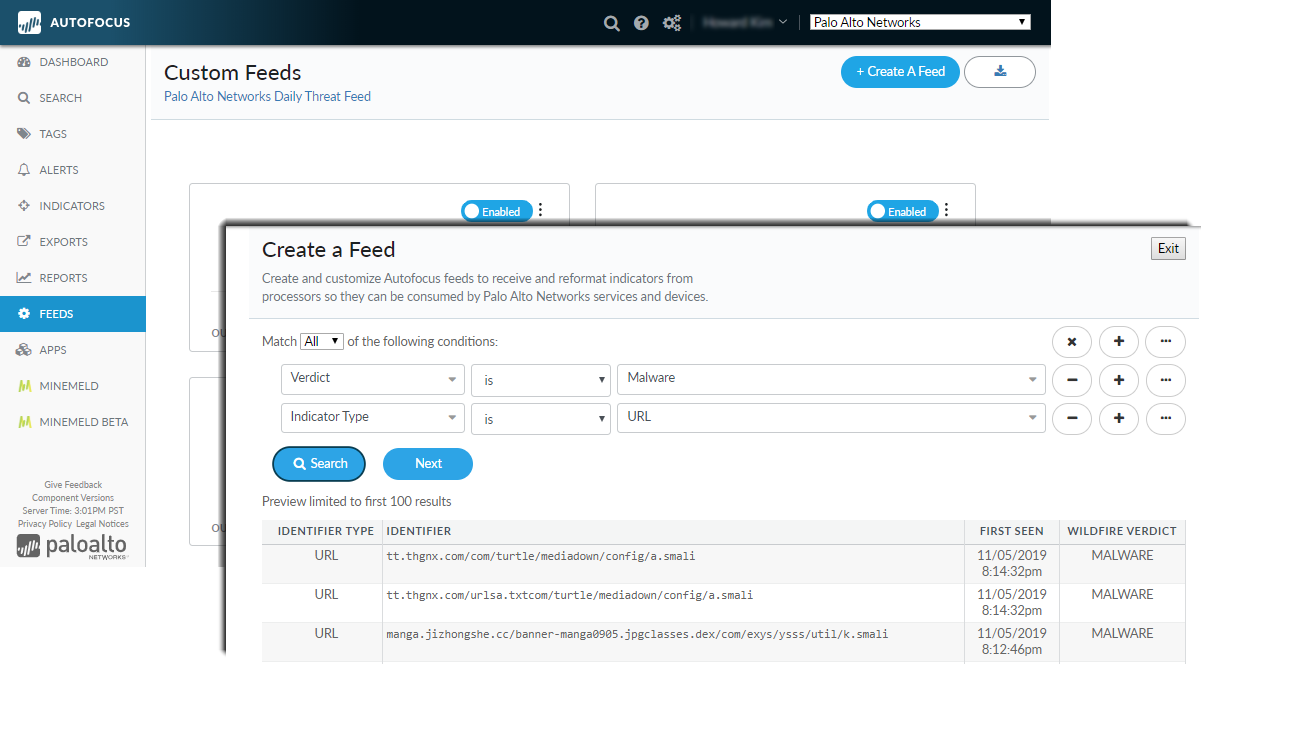This screenshot has height=741, width=1313.
Task: Expand the Match All dropdown
Action: [322, 341]
